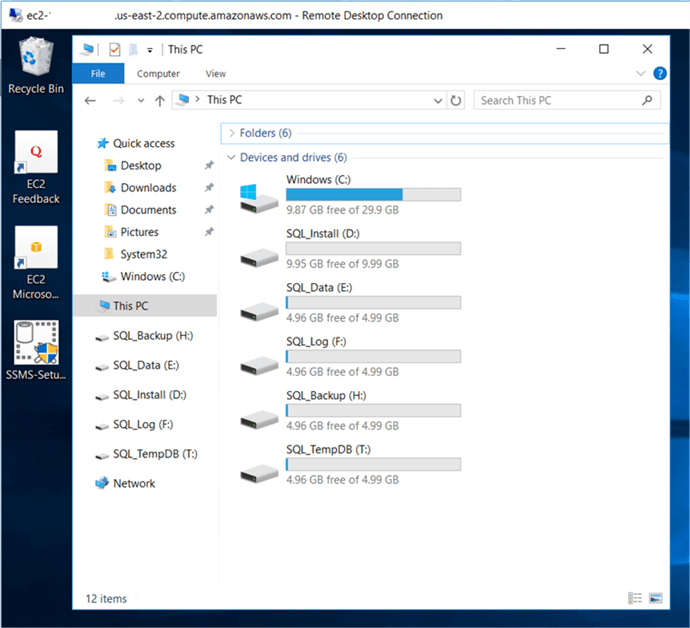
Task: Click the Back arrow navigation icon
Action: 90,100
